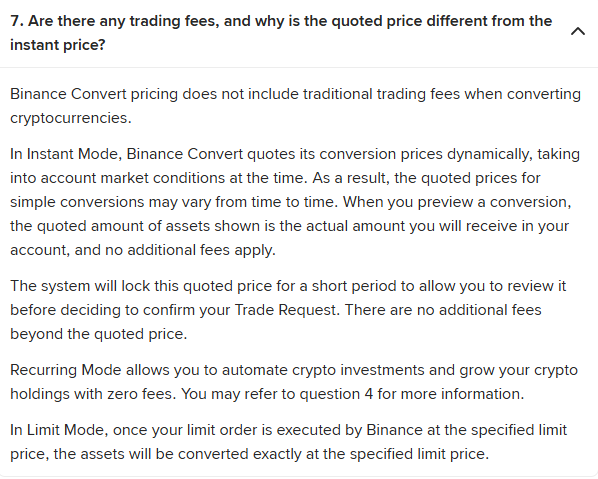The width and height of the screenshot is (598, 479).
Task: Click the divider line below the question heading
Action: click(x=299, y=68)
